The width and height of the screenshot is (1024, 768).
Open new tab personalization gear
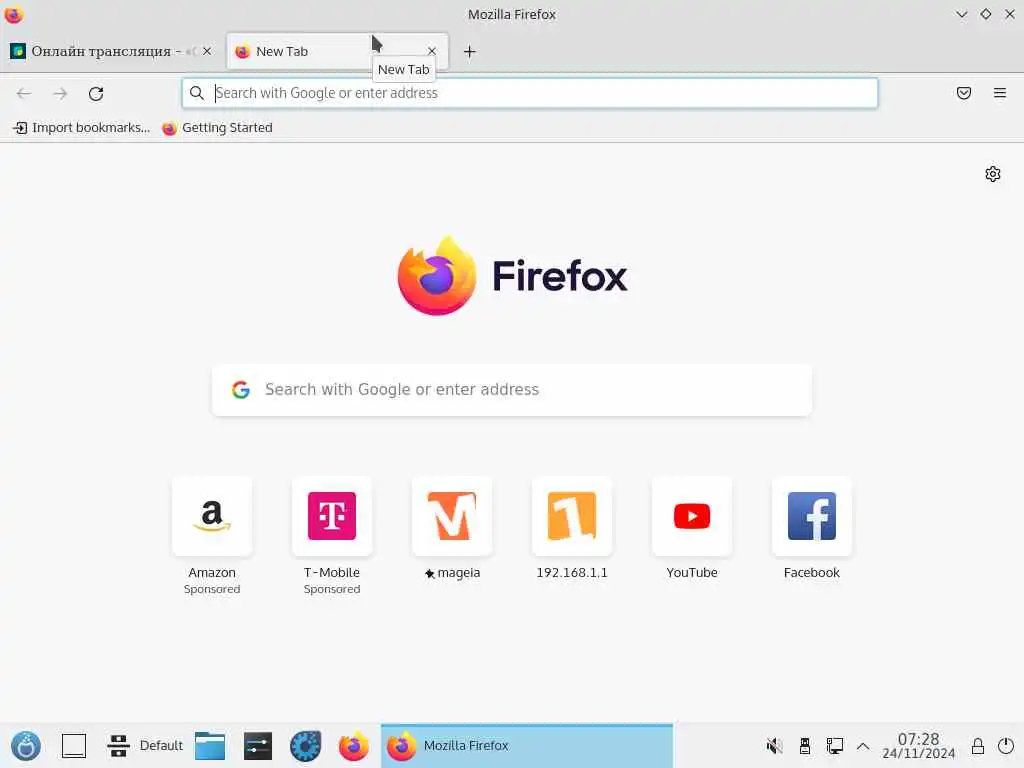(993, 174)
